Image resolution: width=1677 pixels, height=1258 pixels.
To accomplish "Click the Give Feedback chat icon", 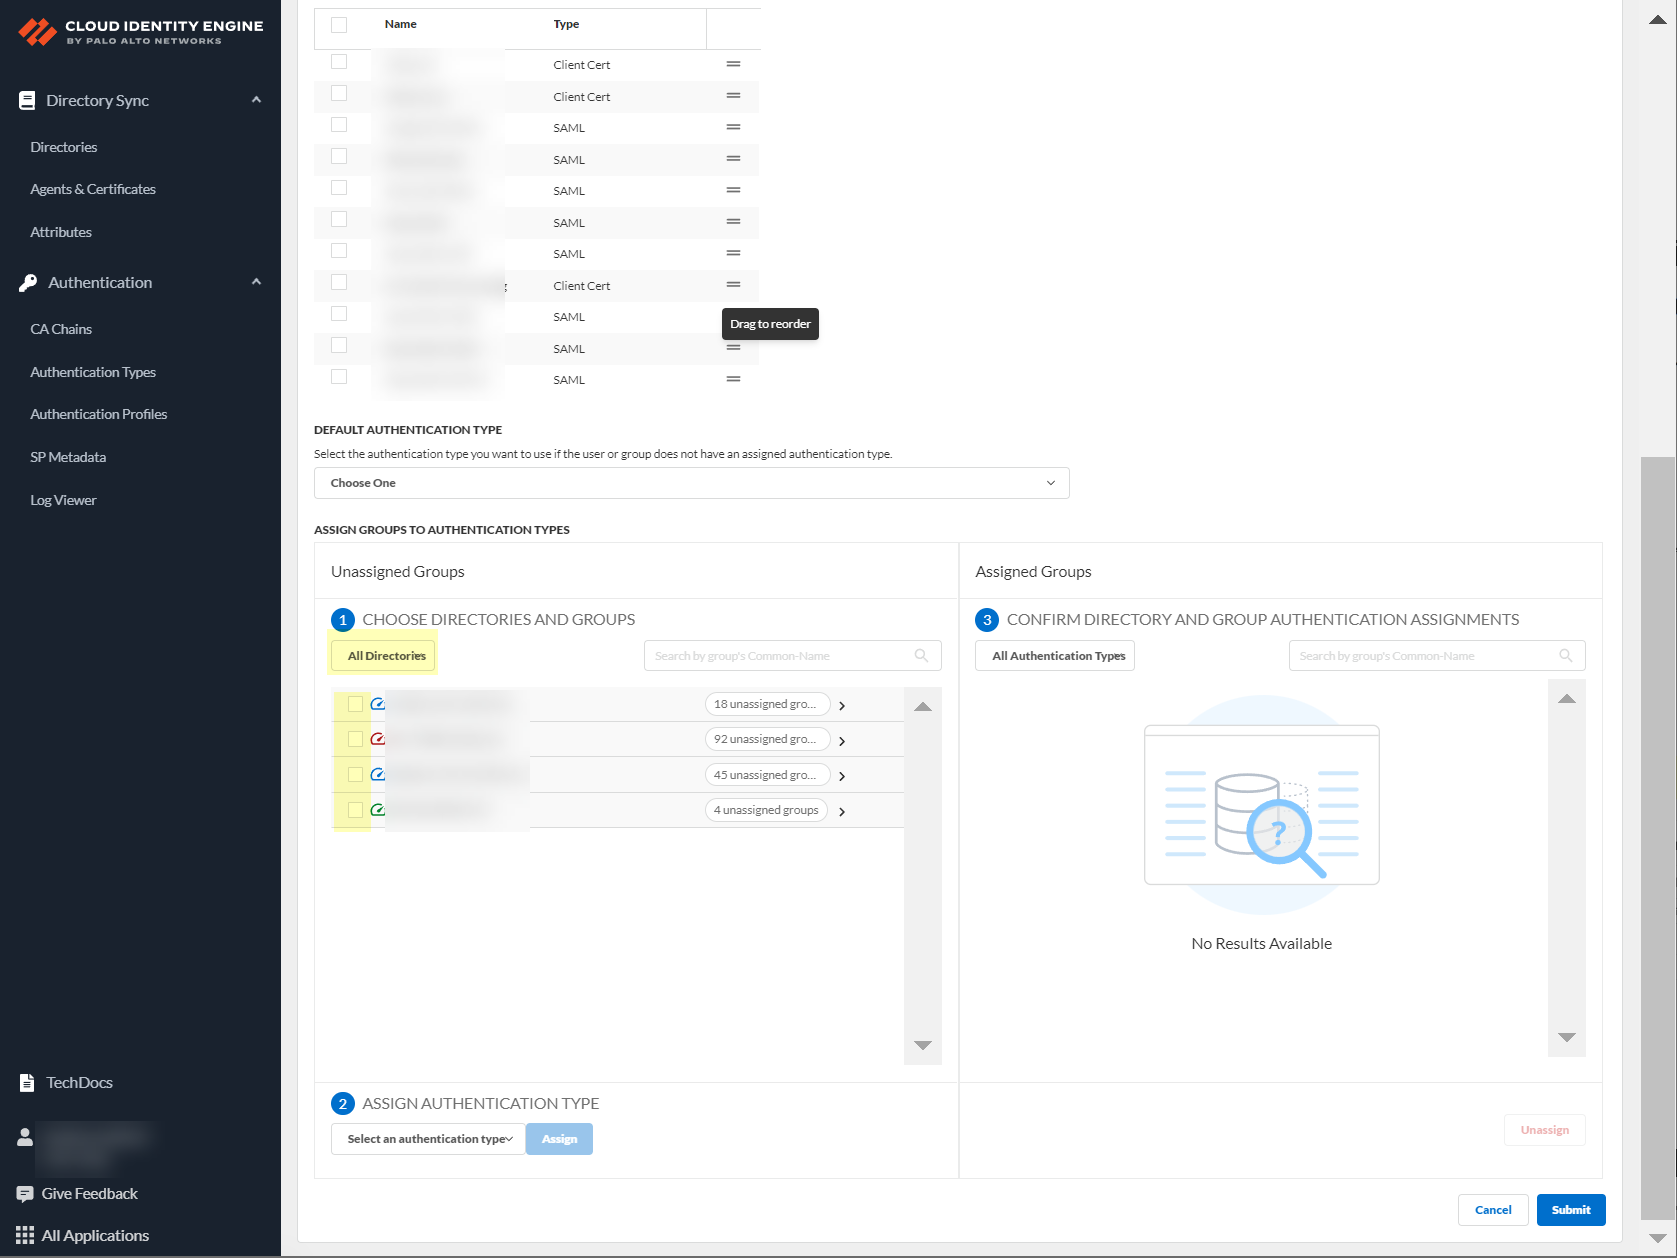I will pos(25,1194).
